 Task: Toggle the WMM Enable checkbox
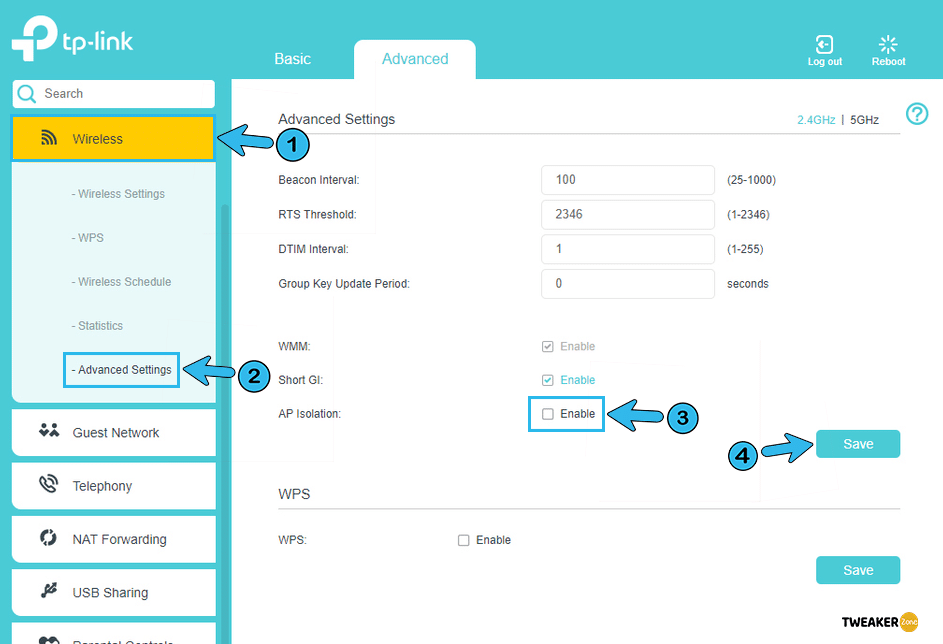(547, 346)
